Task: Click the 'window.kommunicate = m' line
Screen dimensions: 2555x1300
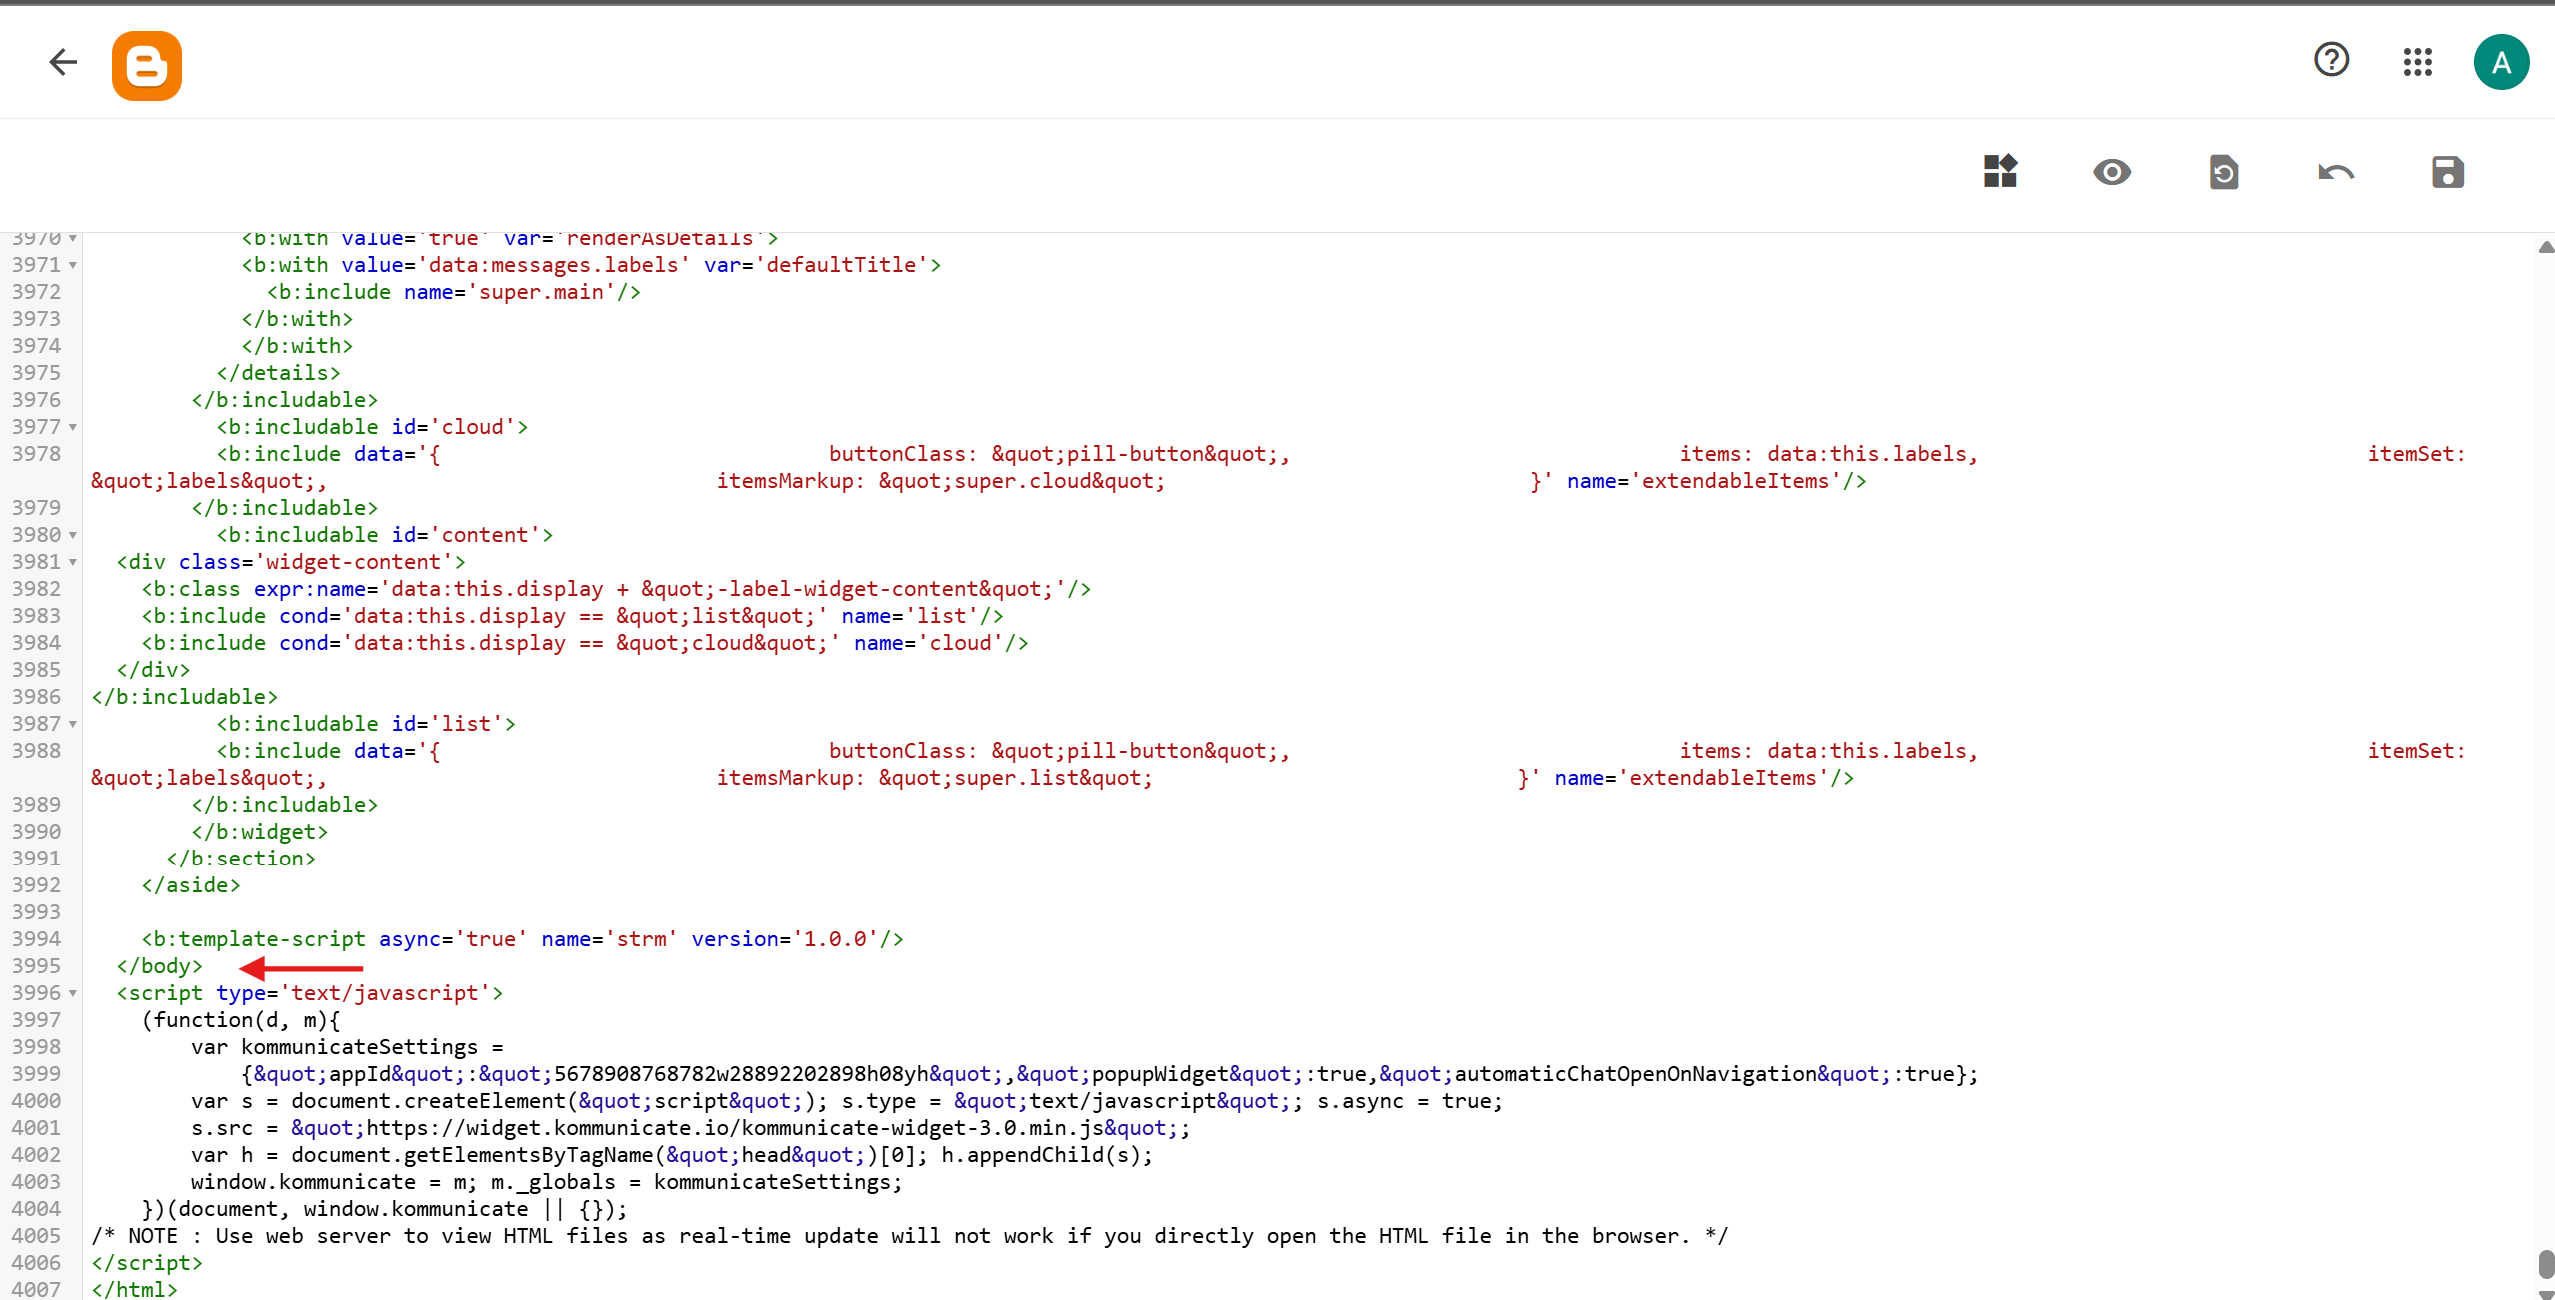Action: 547,1182
